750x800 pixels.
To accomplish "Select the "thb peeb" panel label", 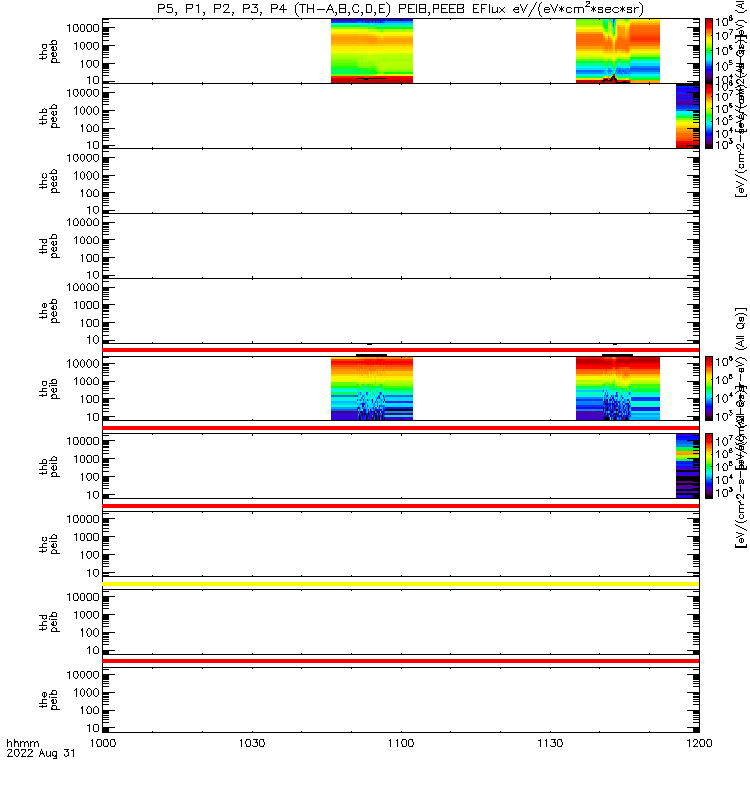I will pyautogui.click(x=49, y=116).
